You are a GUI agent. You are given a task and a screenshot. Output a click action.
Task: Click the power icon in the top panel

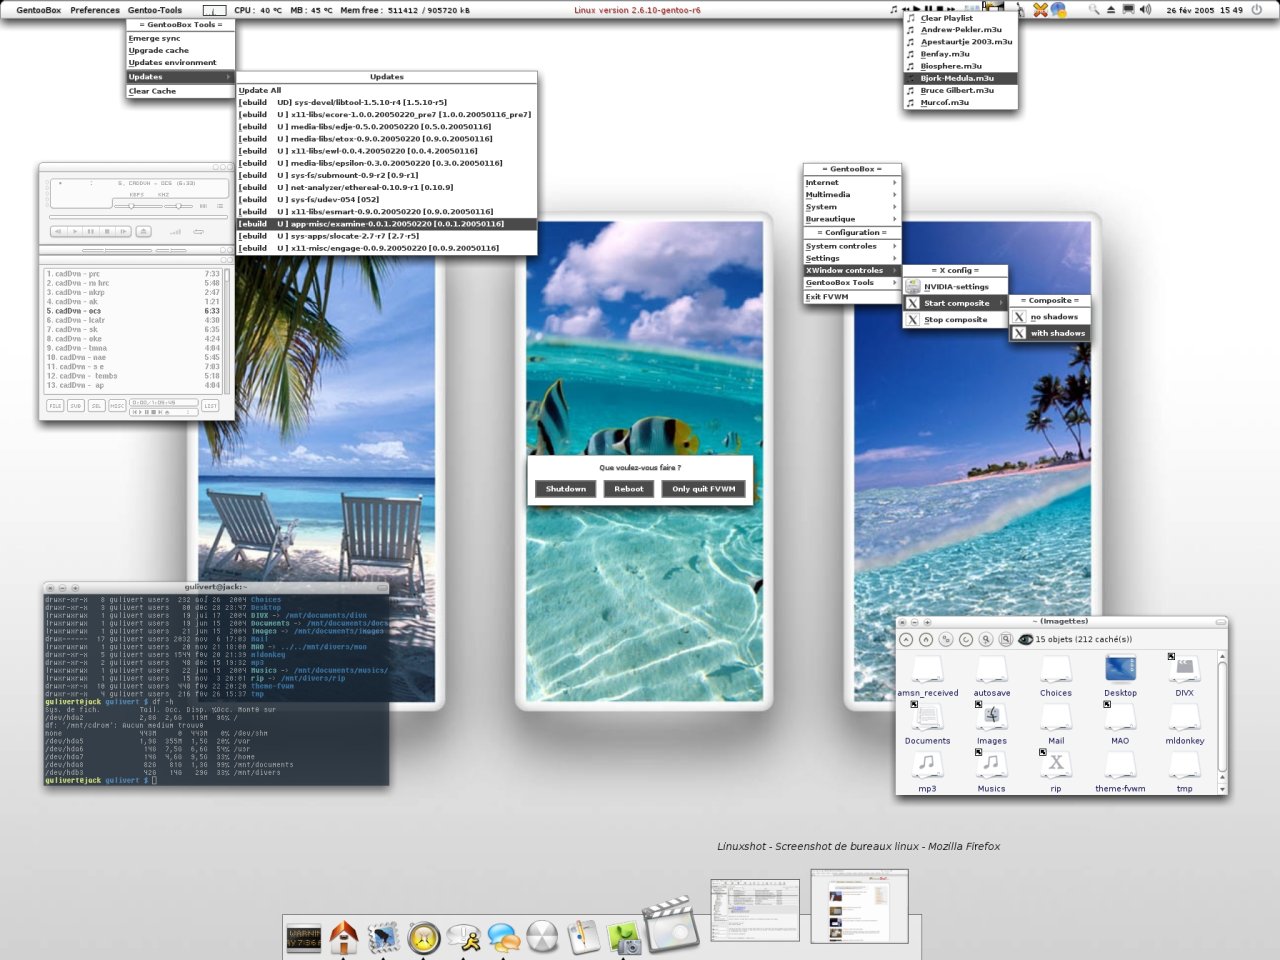point(1257,10)
